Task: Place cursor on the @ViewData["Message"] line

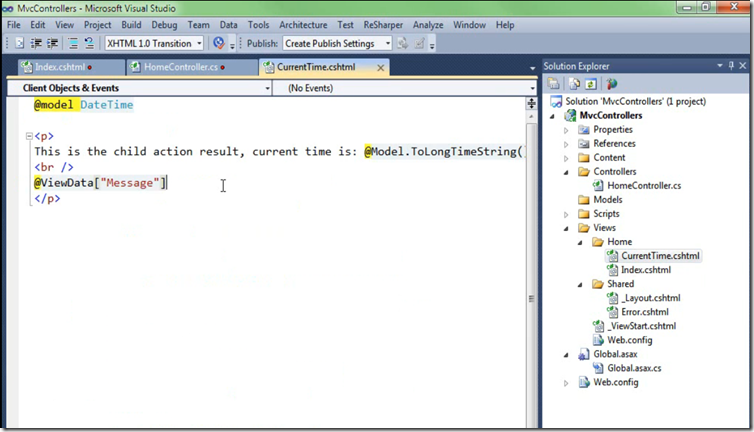Action: click(x=100, y=183)
